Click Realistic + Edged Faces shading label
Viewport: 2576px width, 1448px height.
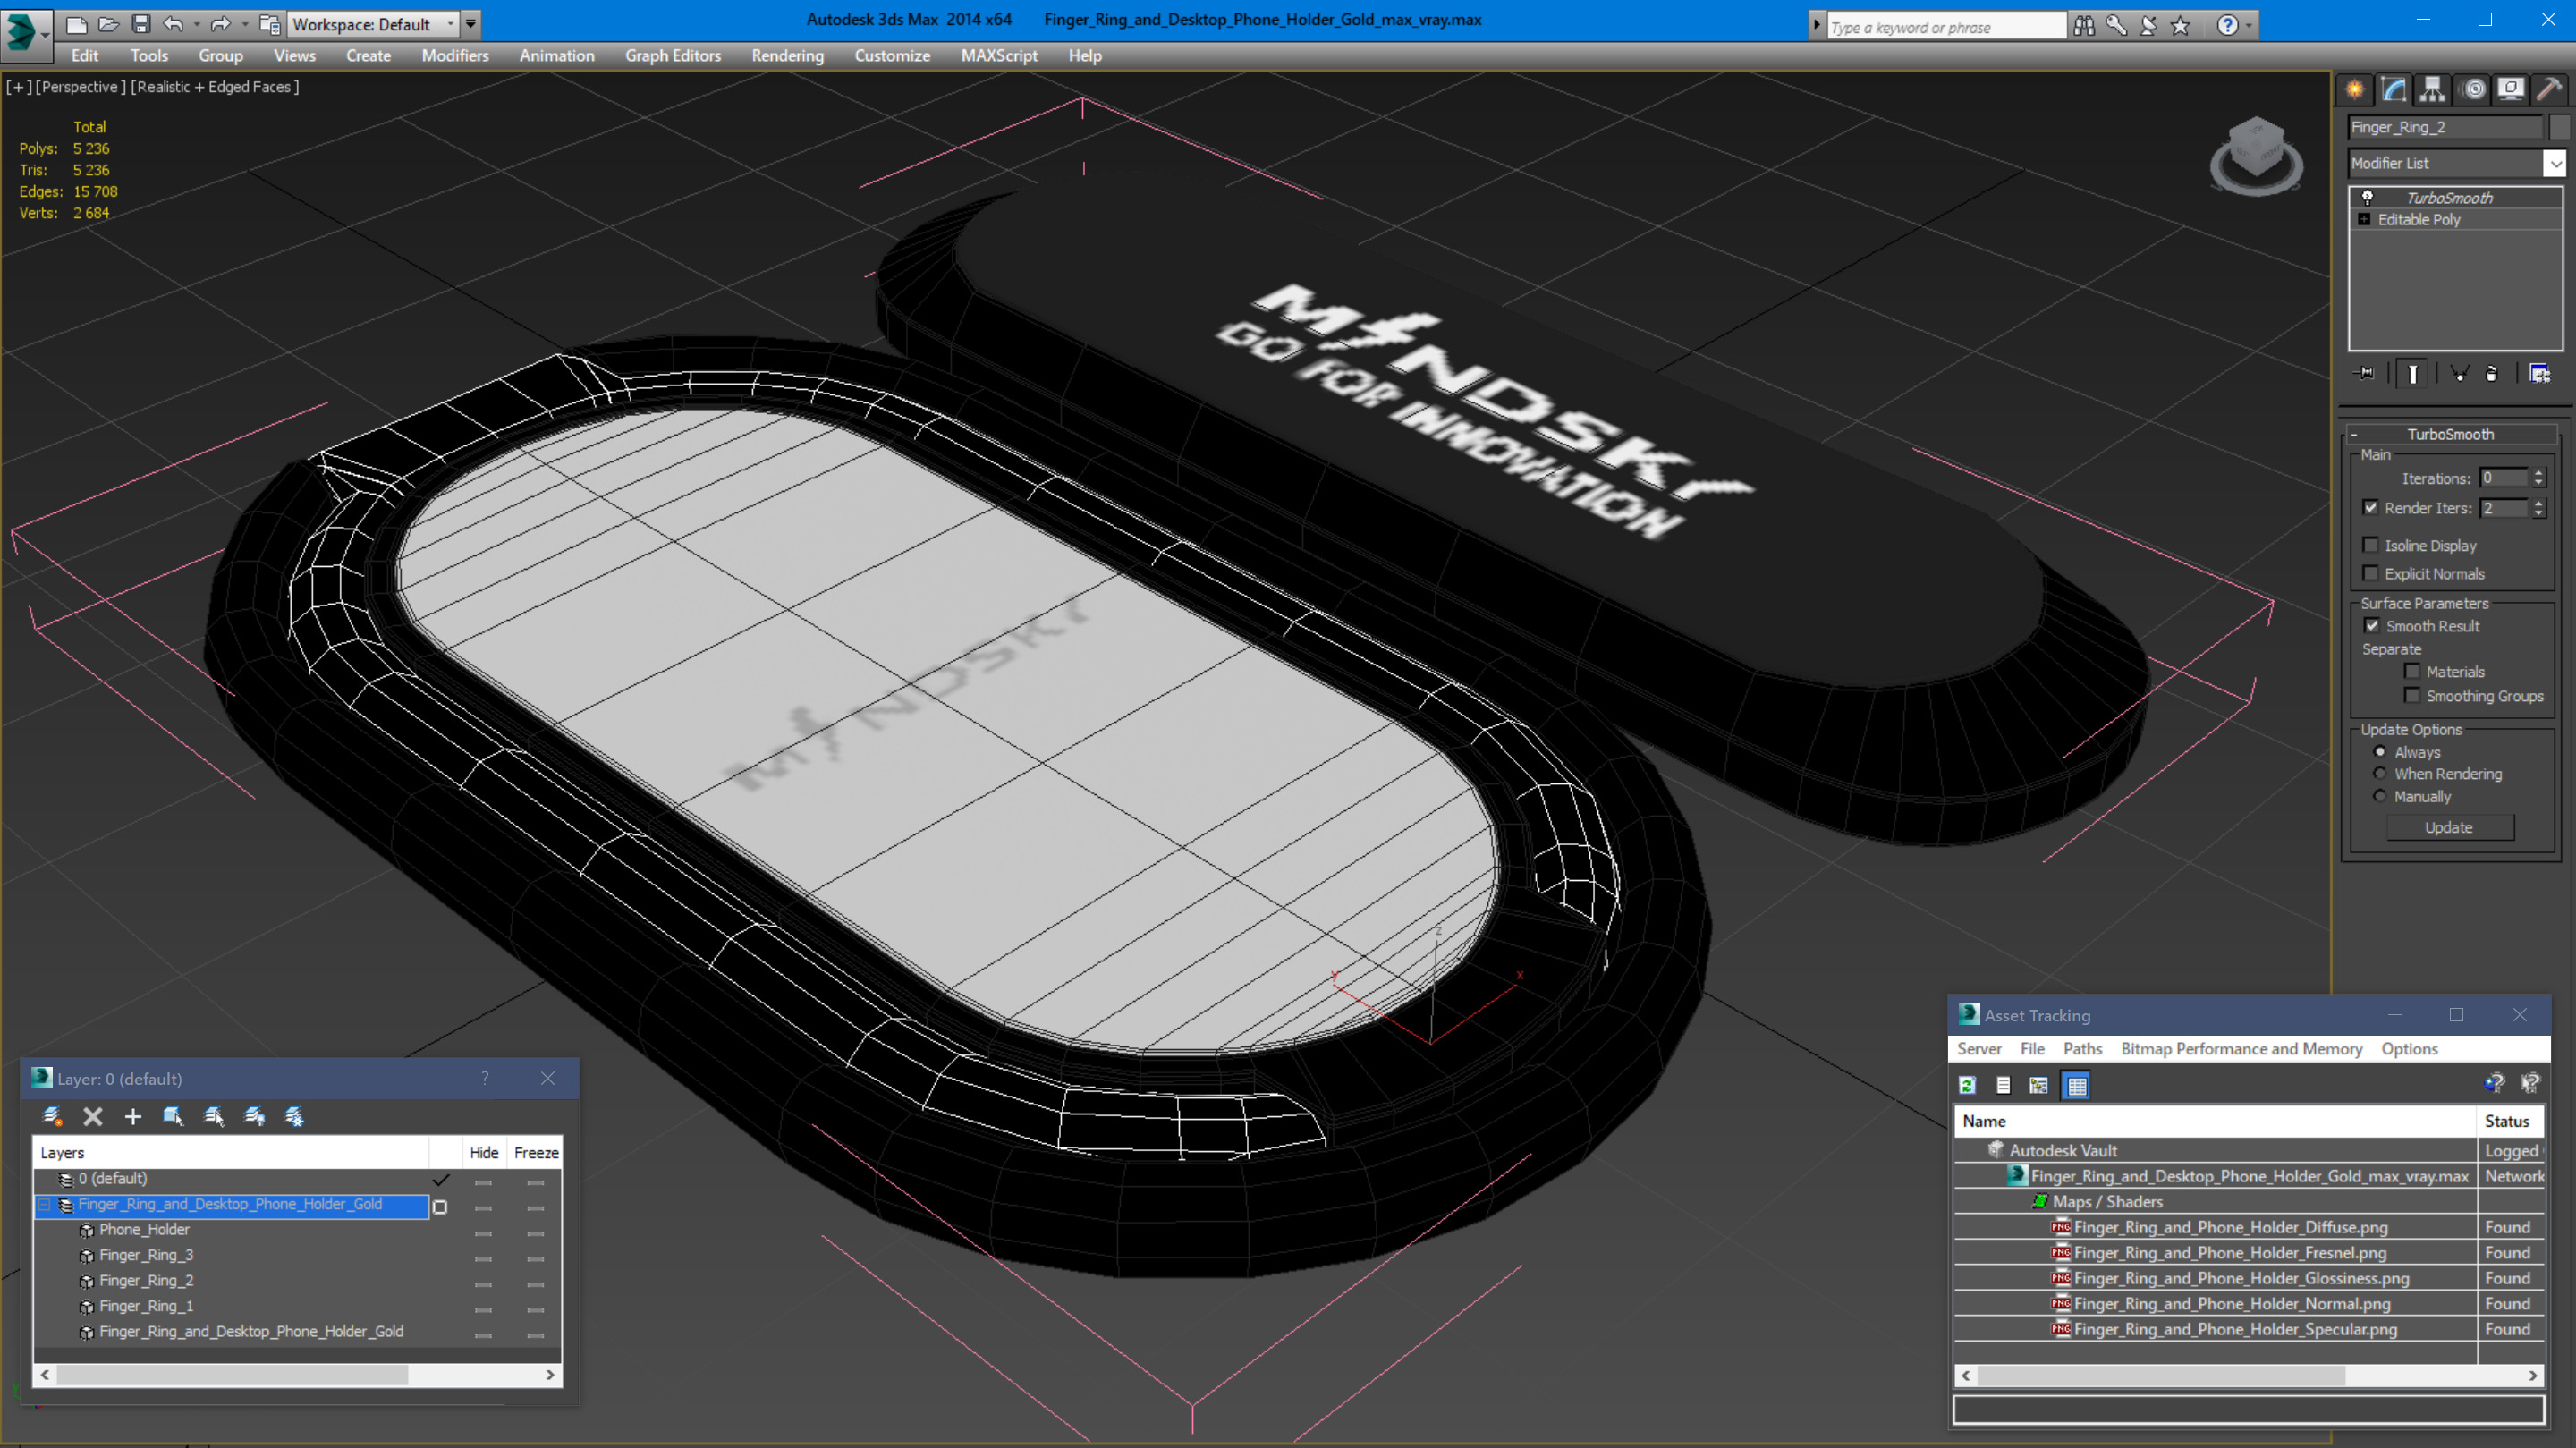[216, 87]
